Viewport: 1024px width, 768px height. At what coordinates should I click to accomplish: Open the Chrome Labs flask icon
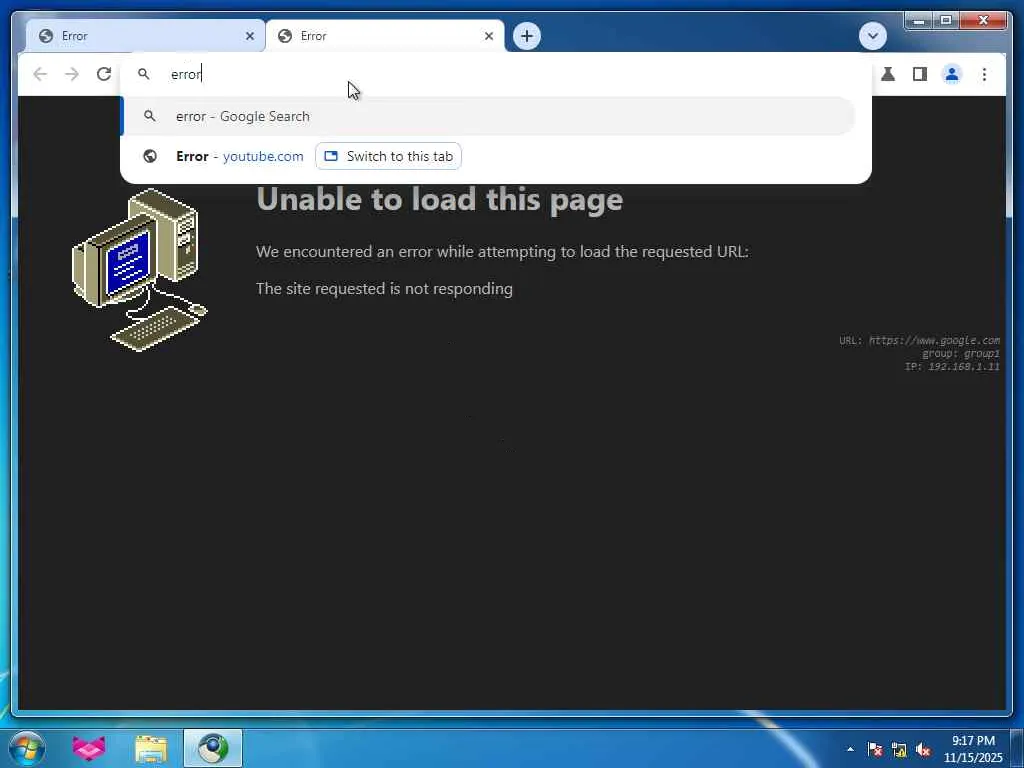[x=888, y=74]
